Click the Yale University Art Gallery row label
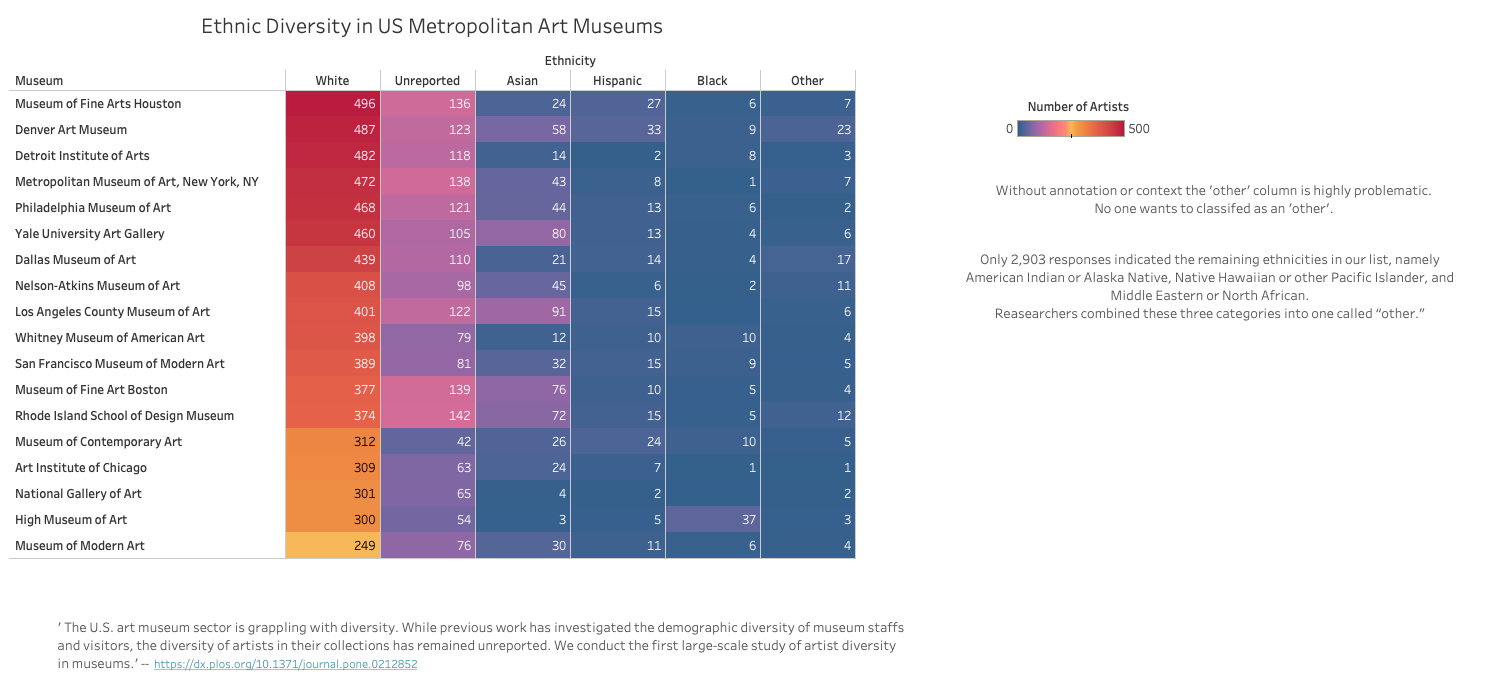Screen dimensions: 1511x700 click(x=90, y=234)
